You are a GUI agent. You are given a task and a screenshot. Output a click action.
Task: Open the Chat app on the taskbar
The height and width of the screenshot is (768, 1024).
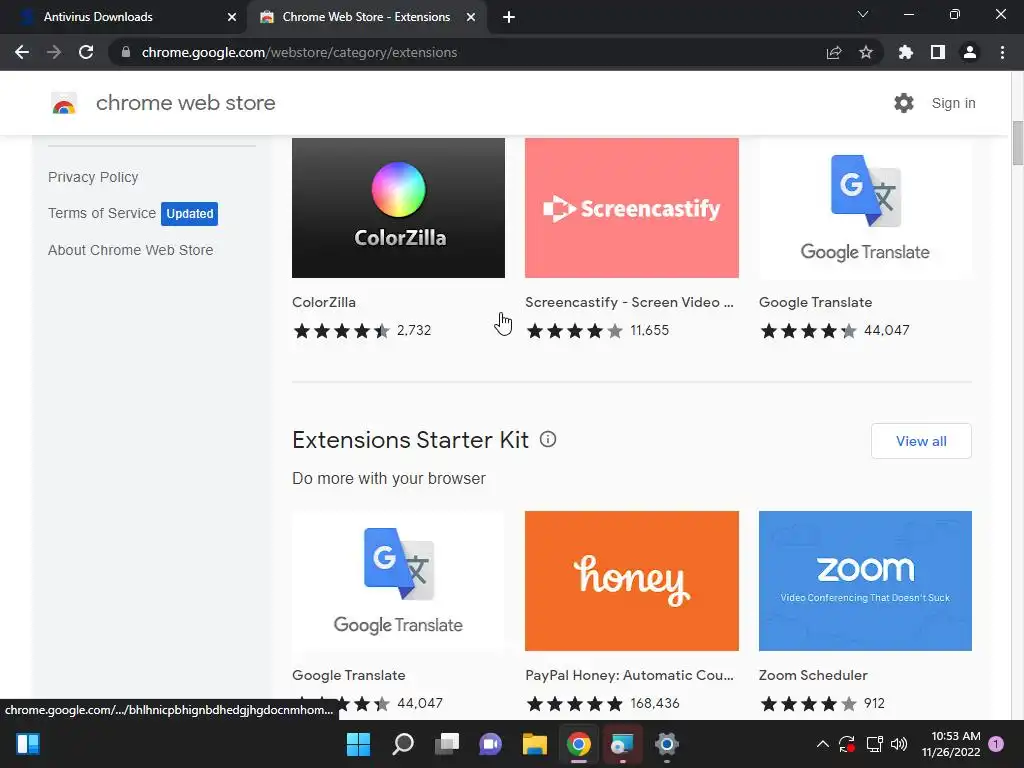tap(490, 744)
